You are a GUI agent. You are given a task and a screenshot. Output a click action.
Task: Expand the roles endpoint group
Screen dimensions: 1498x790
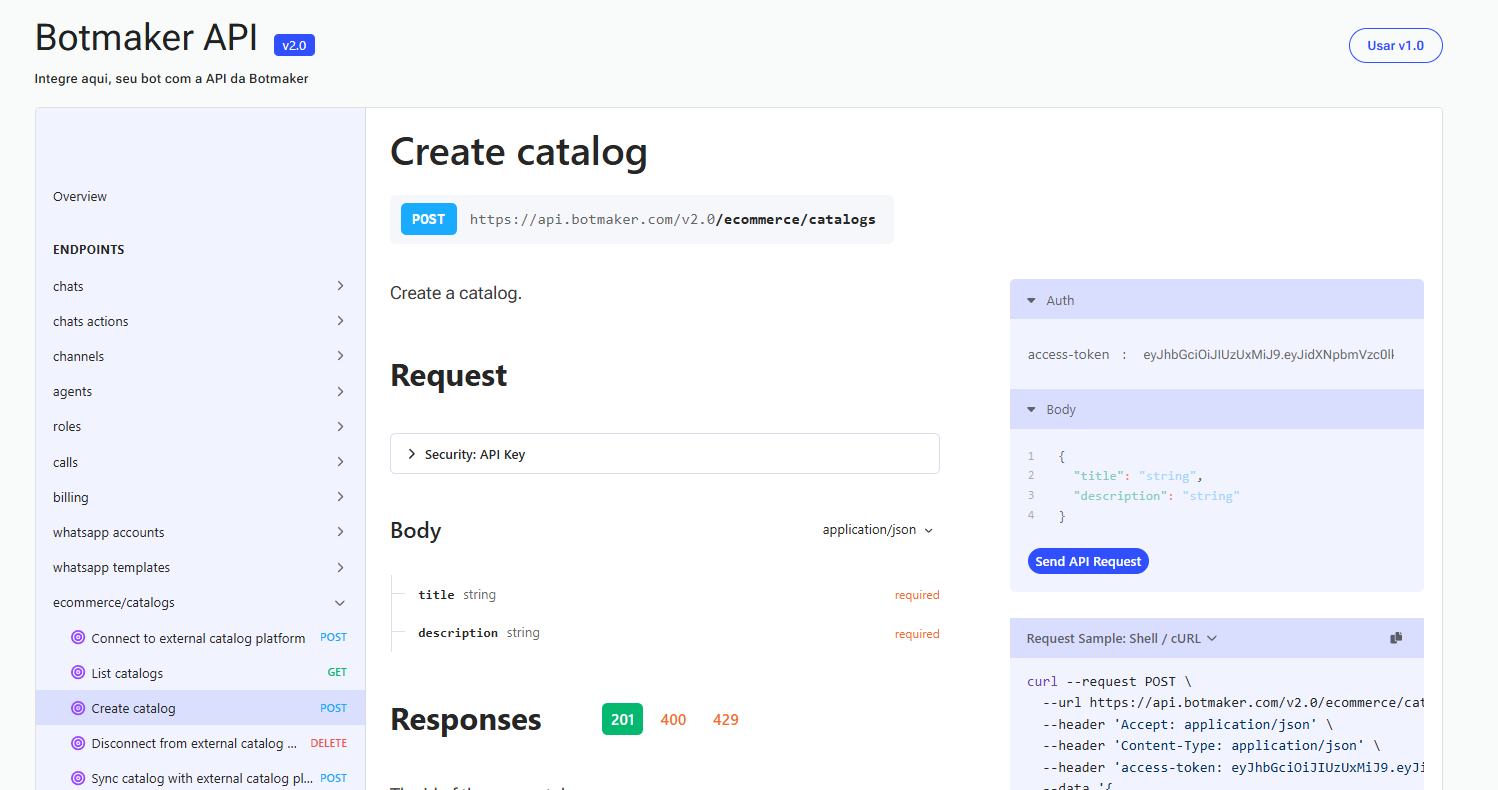(x=200, y=426)
